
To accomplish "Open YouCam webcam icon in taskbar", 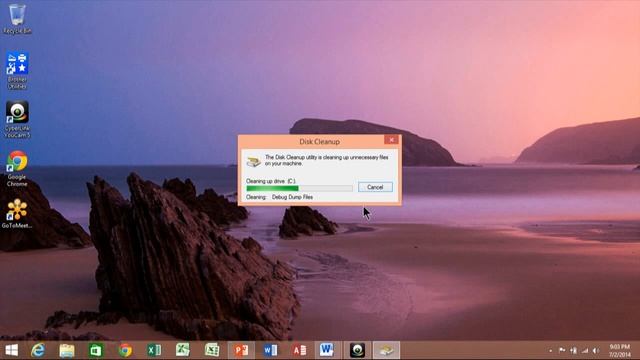I will 357,350.
